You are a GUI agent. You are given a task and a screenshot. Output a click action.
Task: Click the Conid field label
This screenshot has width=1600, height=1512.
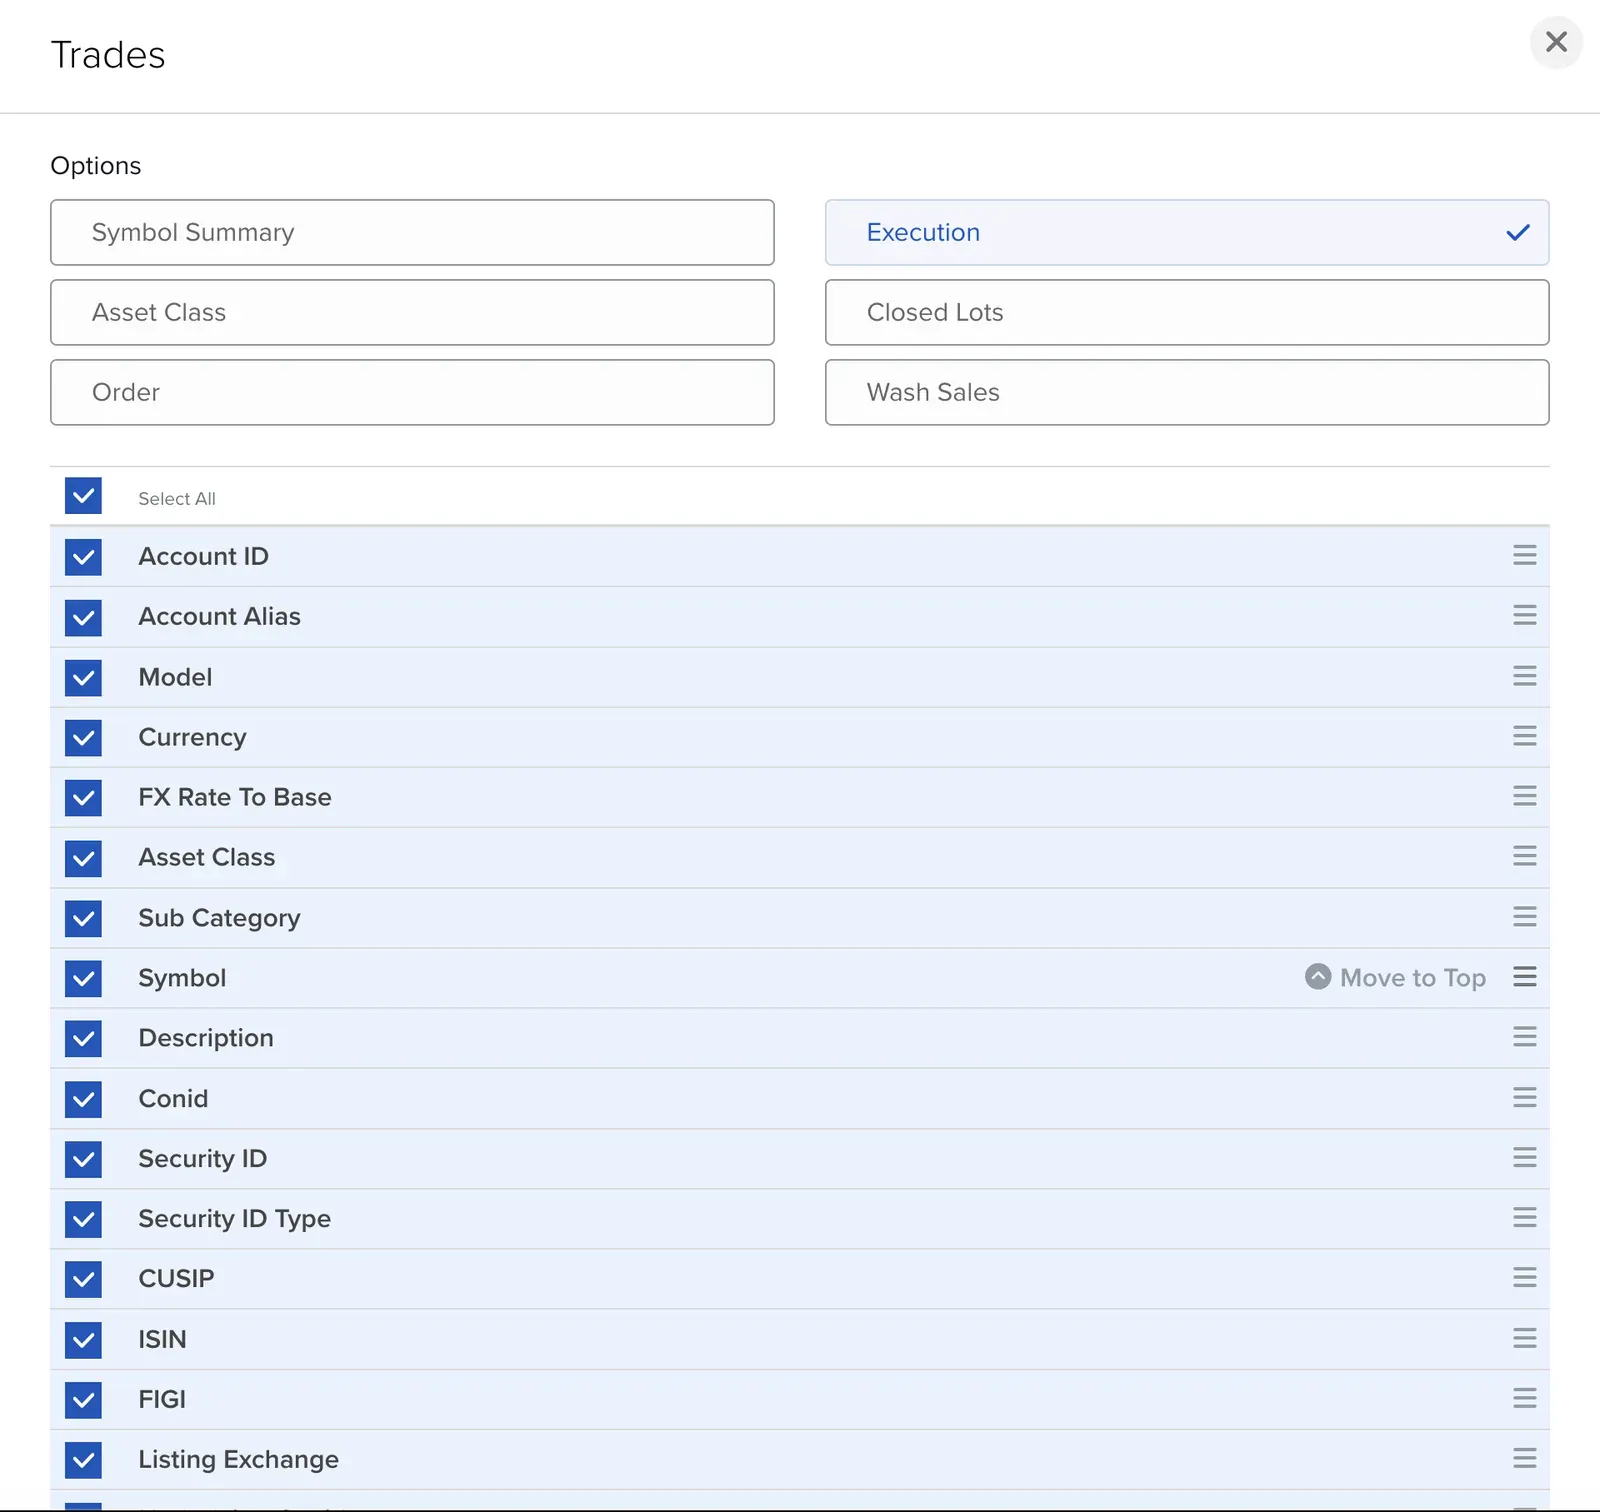pos(173,1098)
